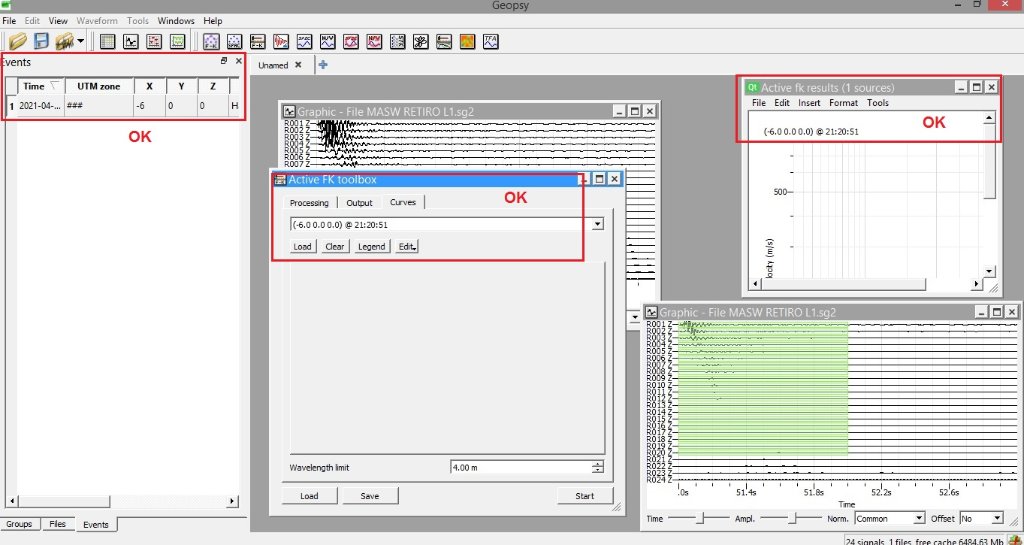
Task: Open the Offset dropdown set to No
Action: [996, 518]
